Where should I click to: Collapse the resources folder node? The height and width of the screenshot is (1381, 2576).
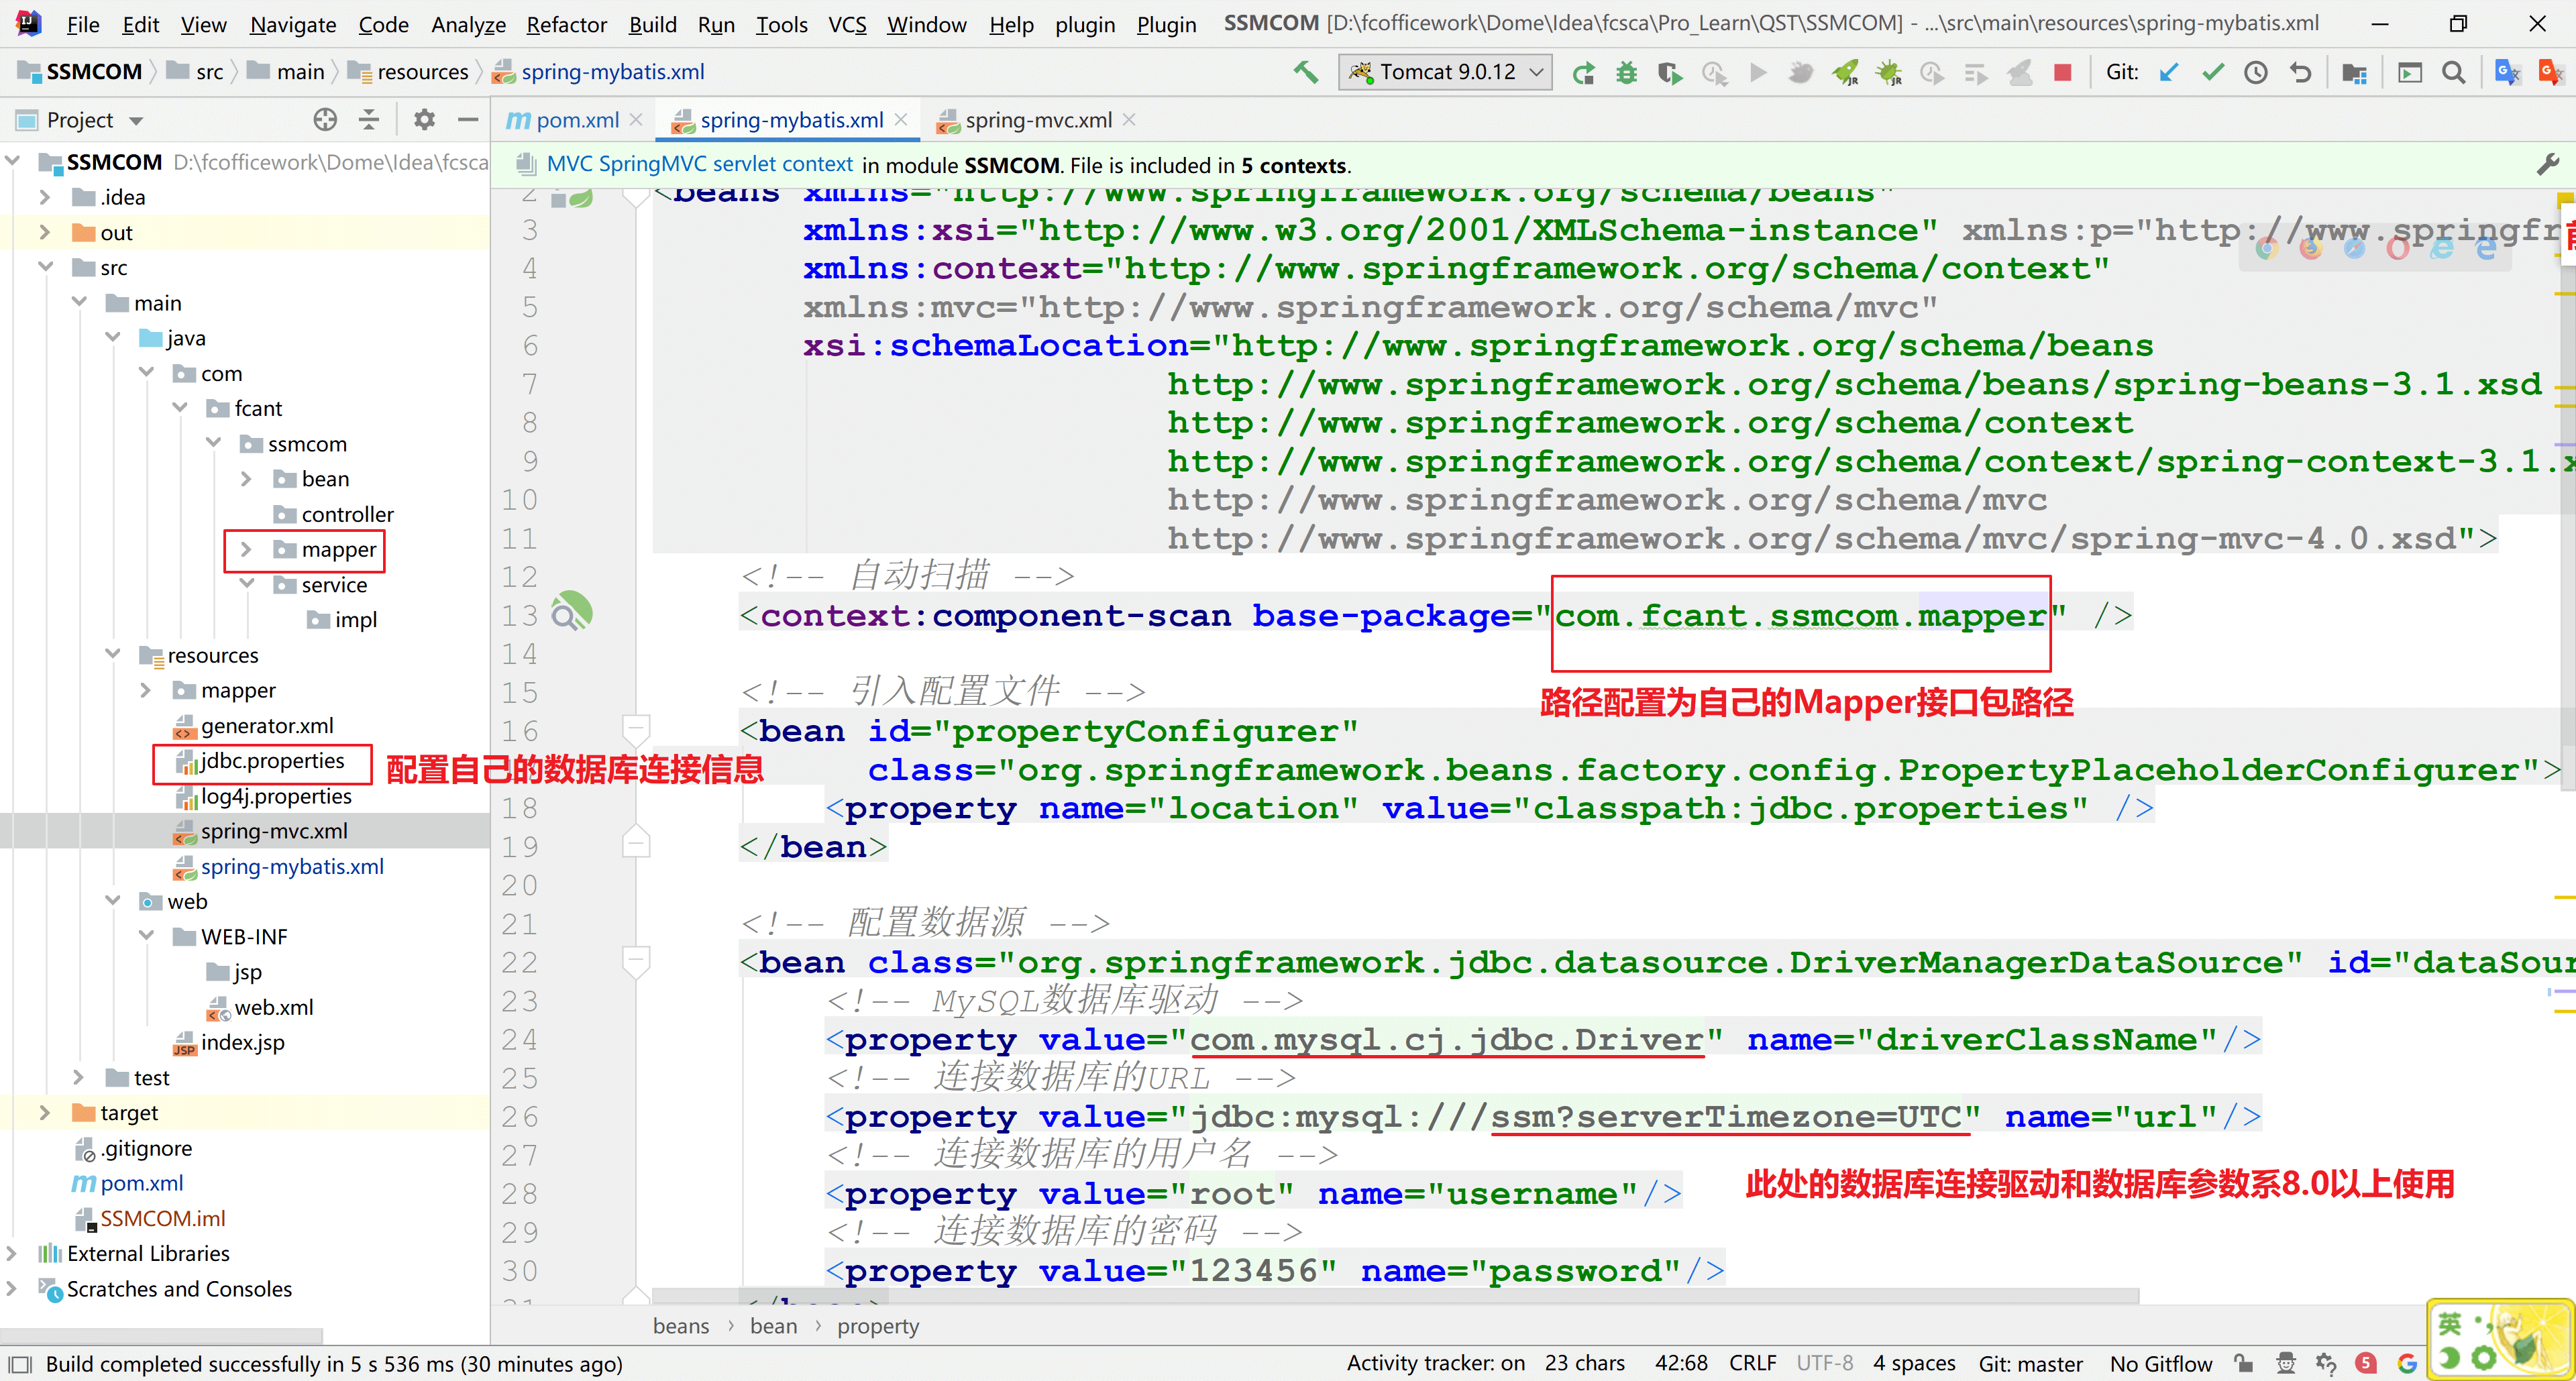coord(112,654)
